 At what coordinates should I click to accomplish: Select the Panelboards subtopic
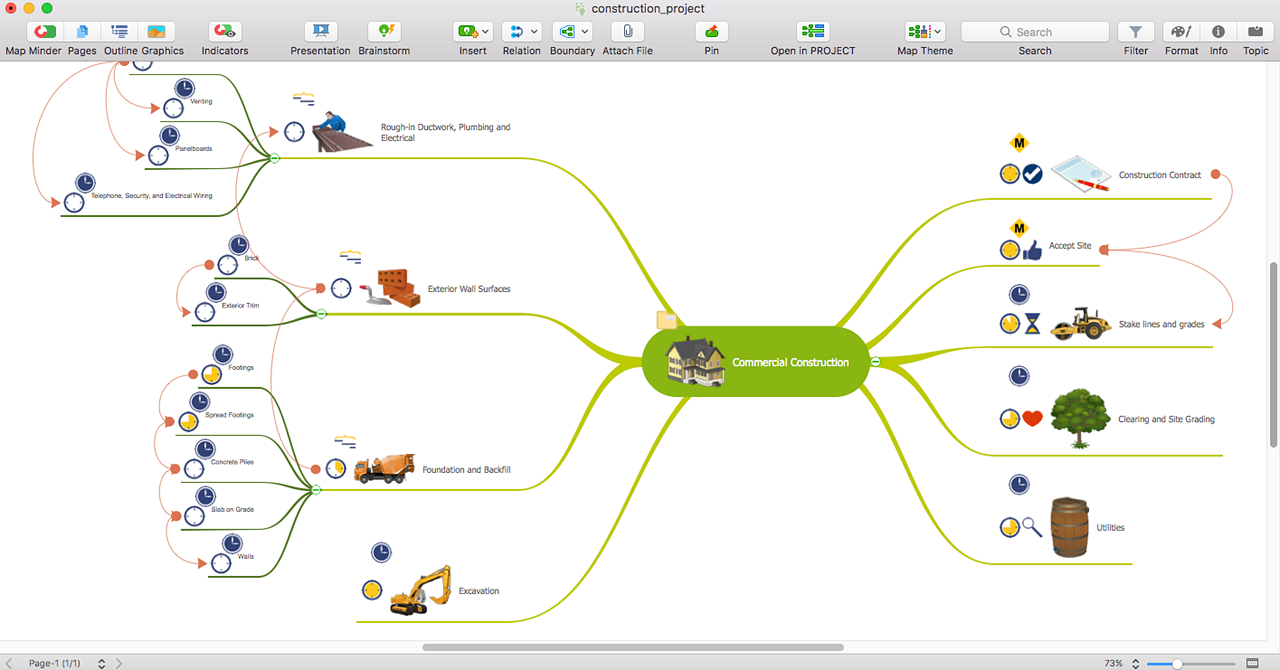pos(194,148)
